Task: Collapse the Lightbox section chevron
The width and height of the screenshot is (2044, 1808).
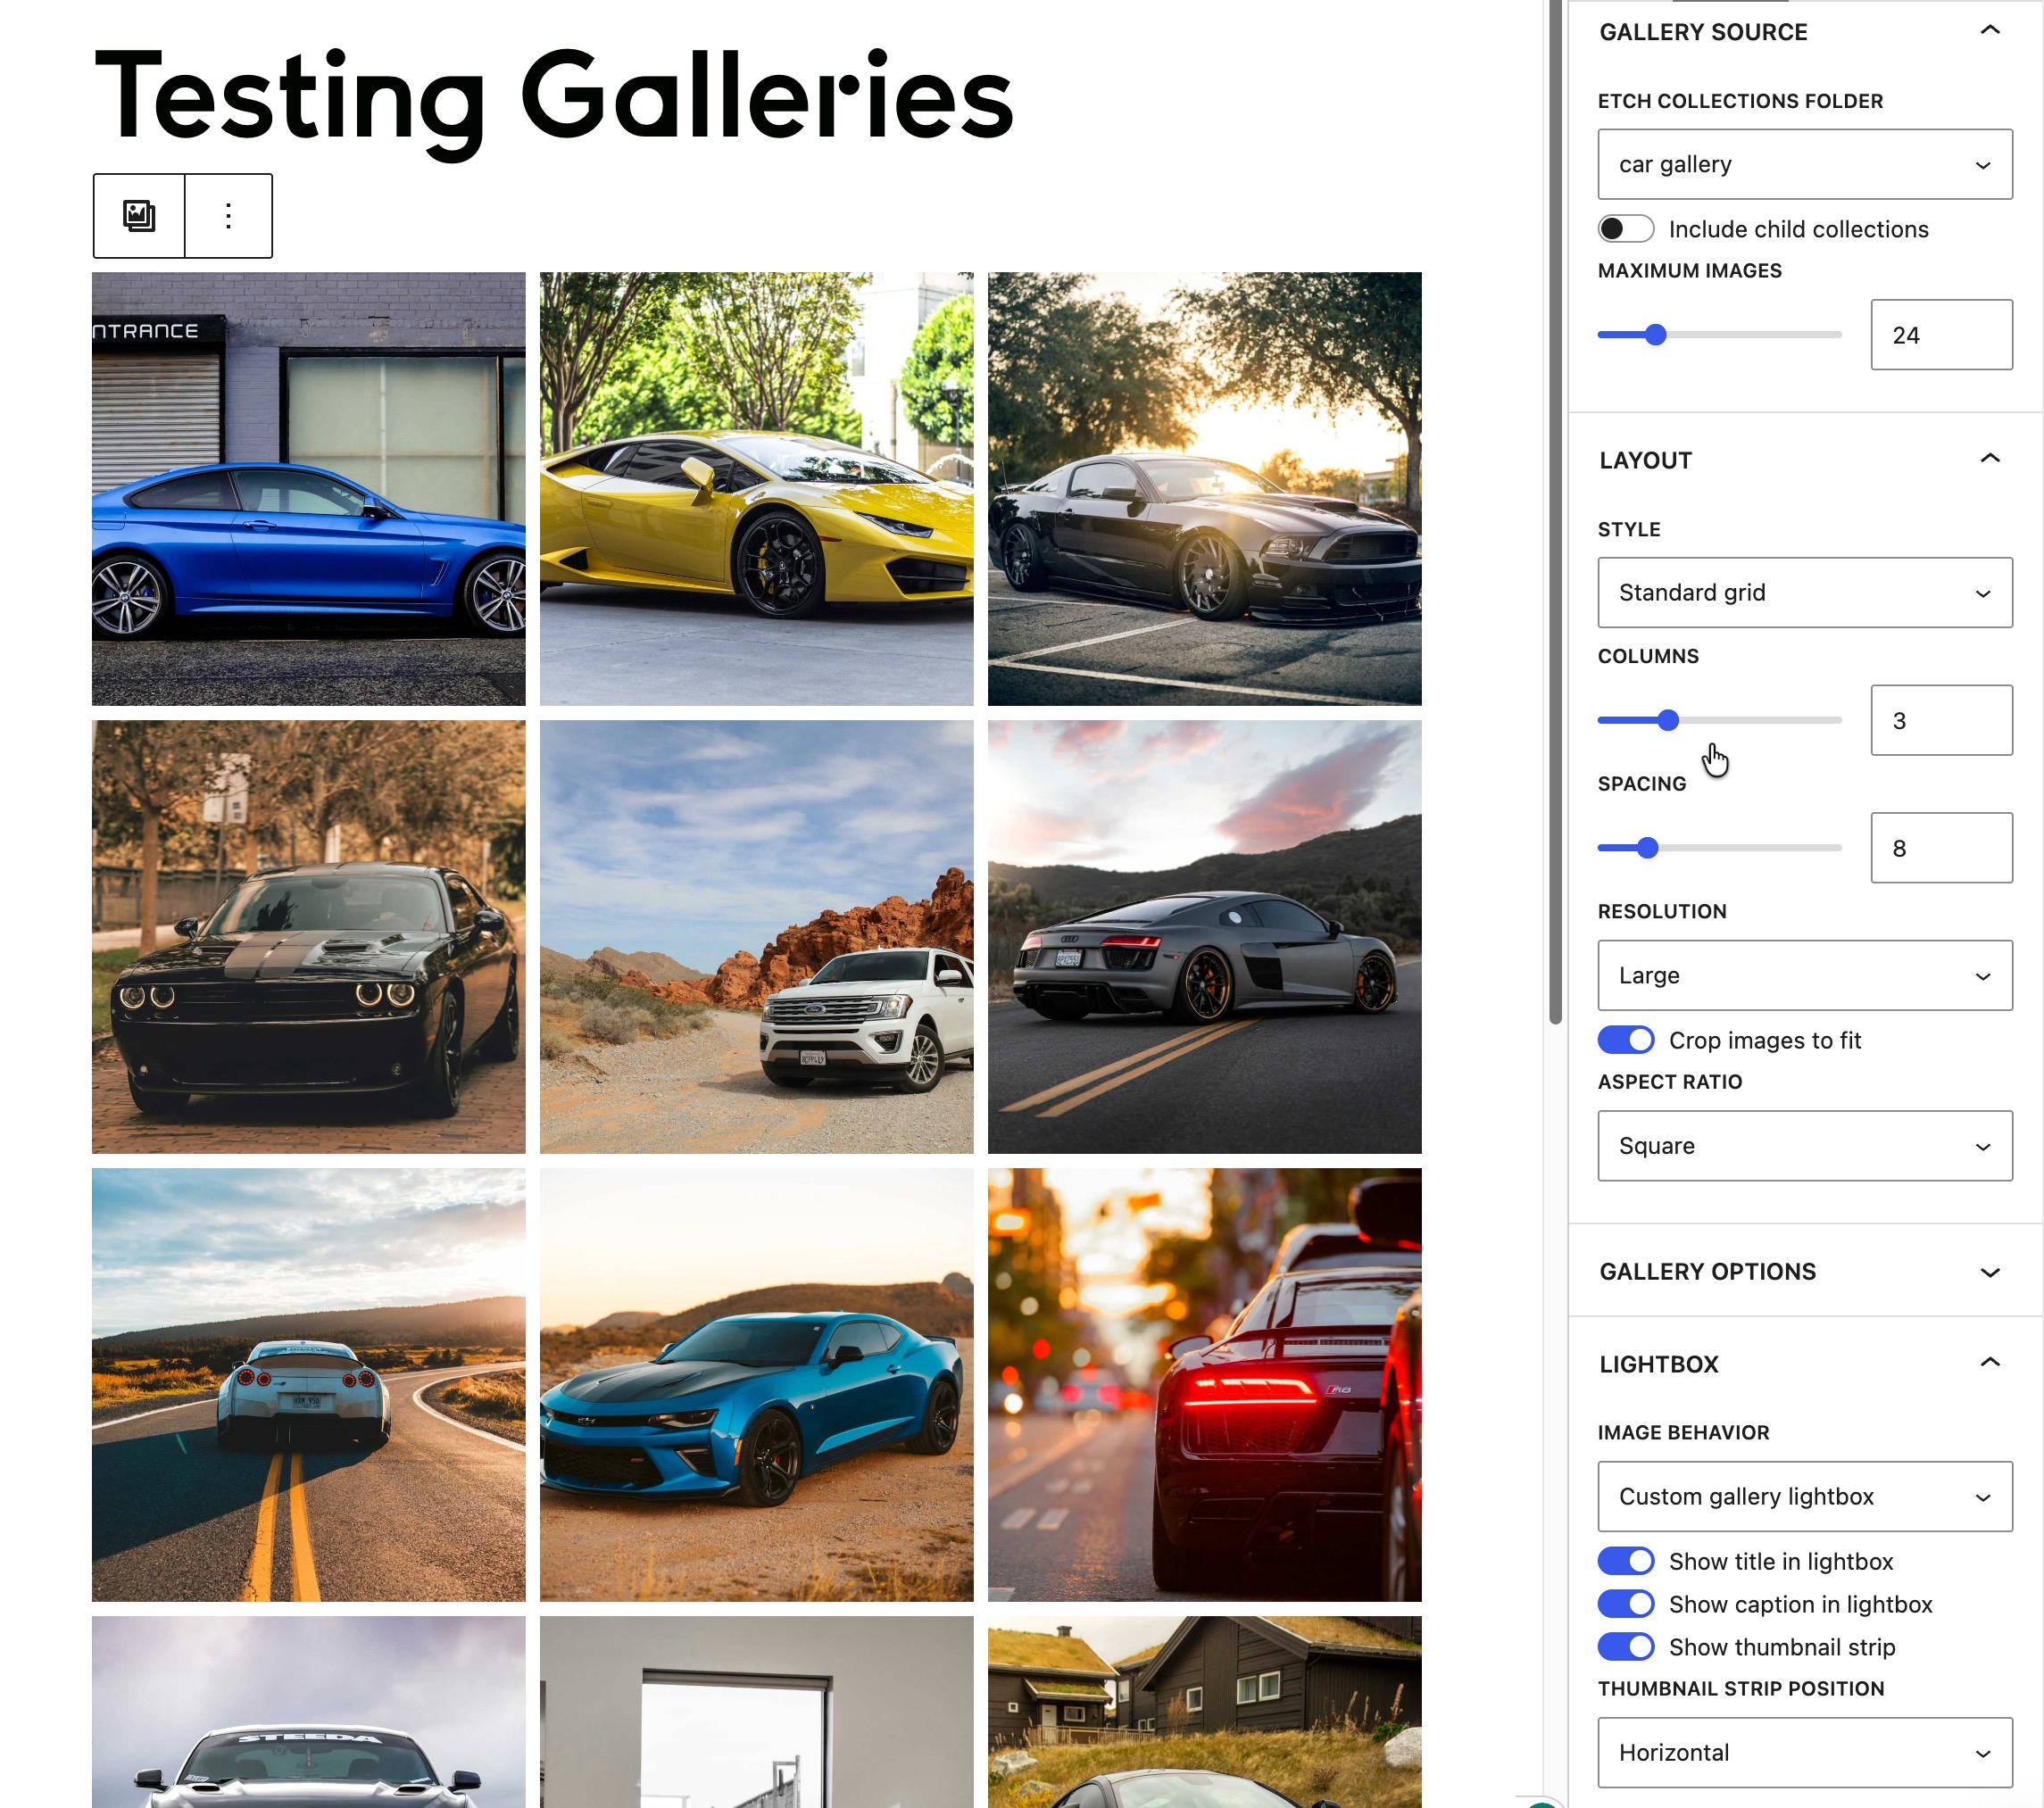Action: point(1990,1363)
